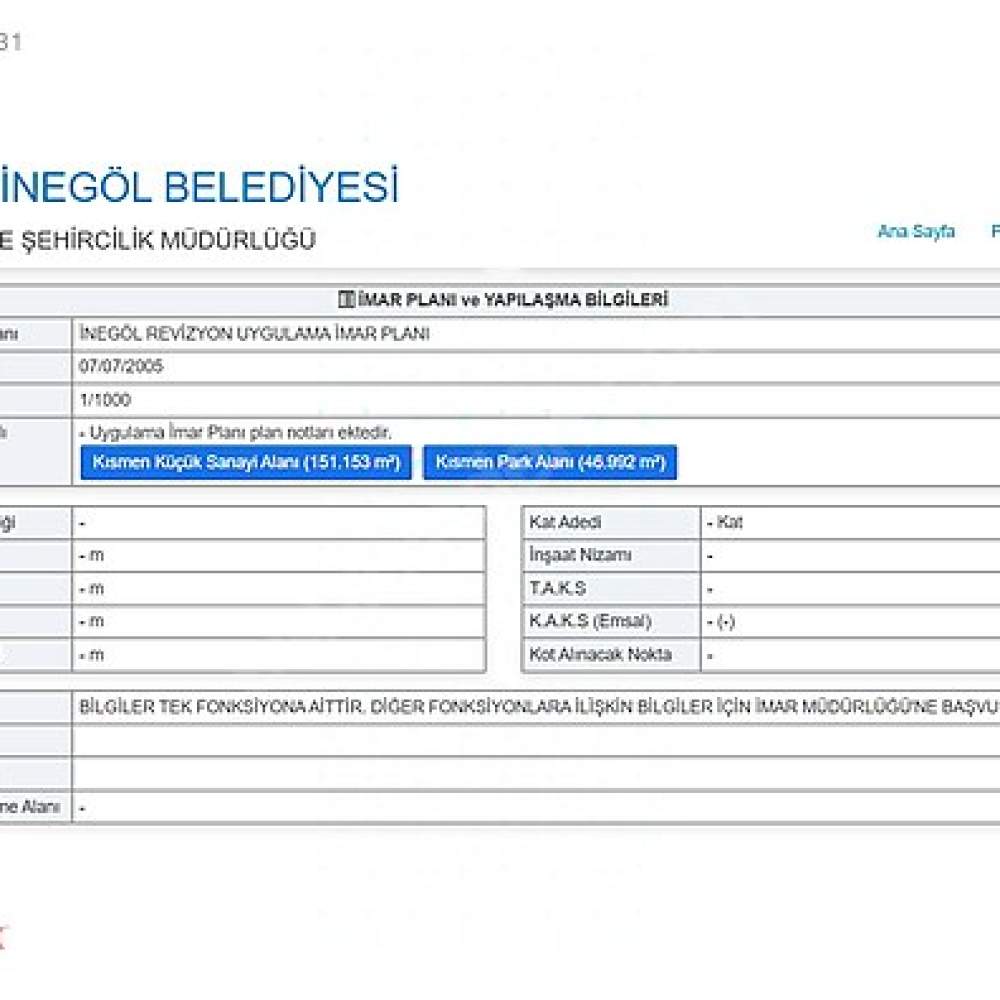Image resolution: width=1000 pixels, height=1000 pixels.
Task: Click the İnşaat Nizamı label
Action: pyautogui.click(x=580, y=555)
